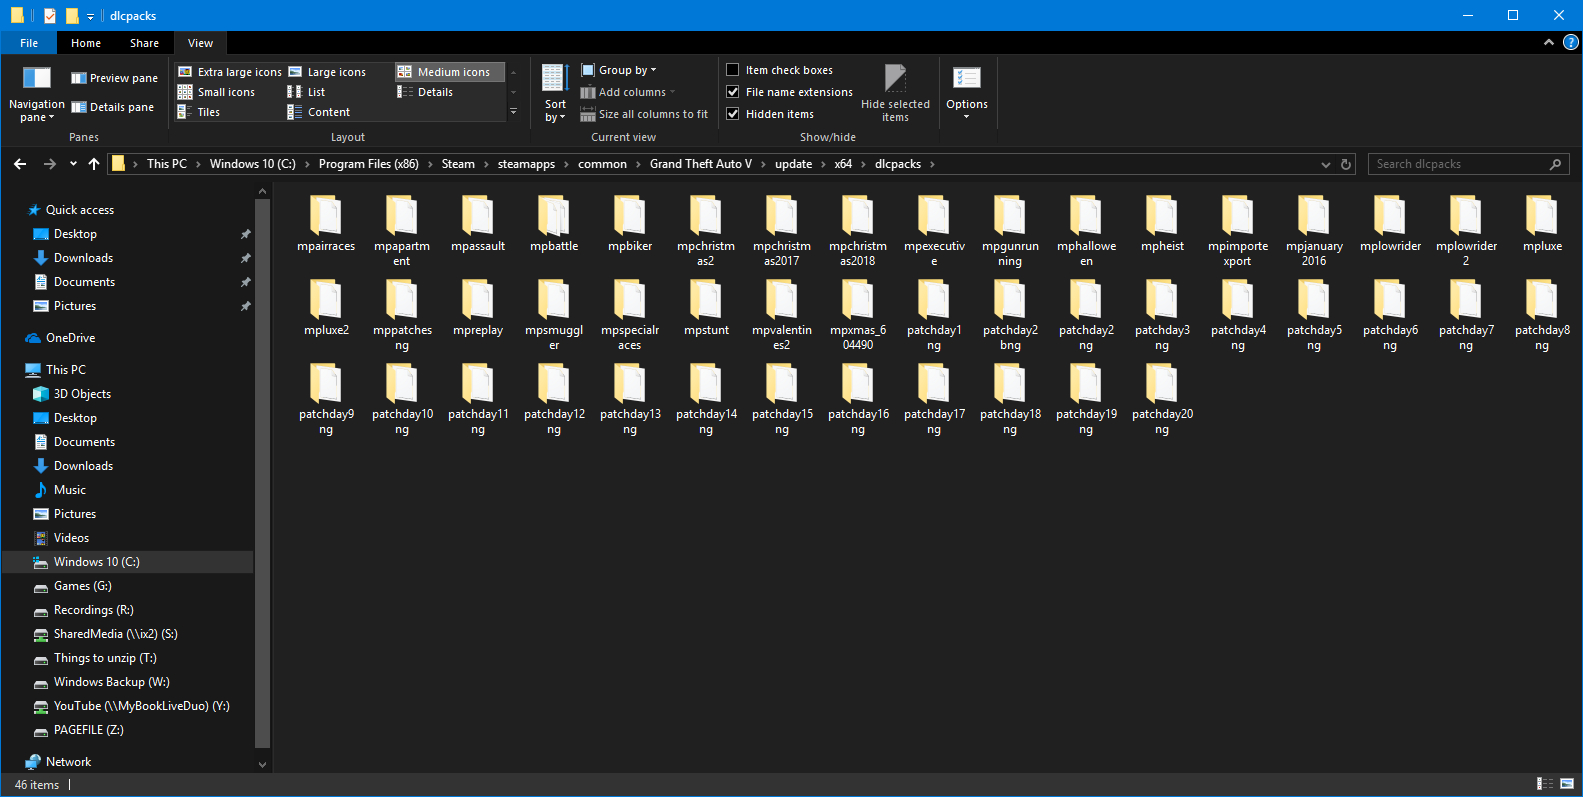Screen dimensions: 1583x797
Task: Open Sort by menu
Action: pyautogui.click(x=555, y=94)
